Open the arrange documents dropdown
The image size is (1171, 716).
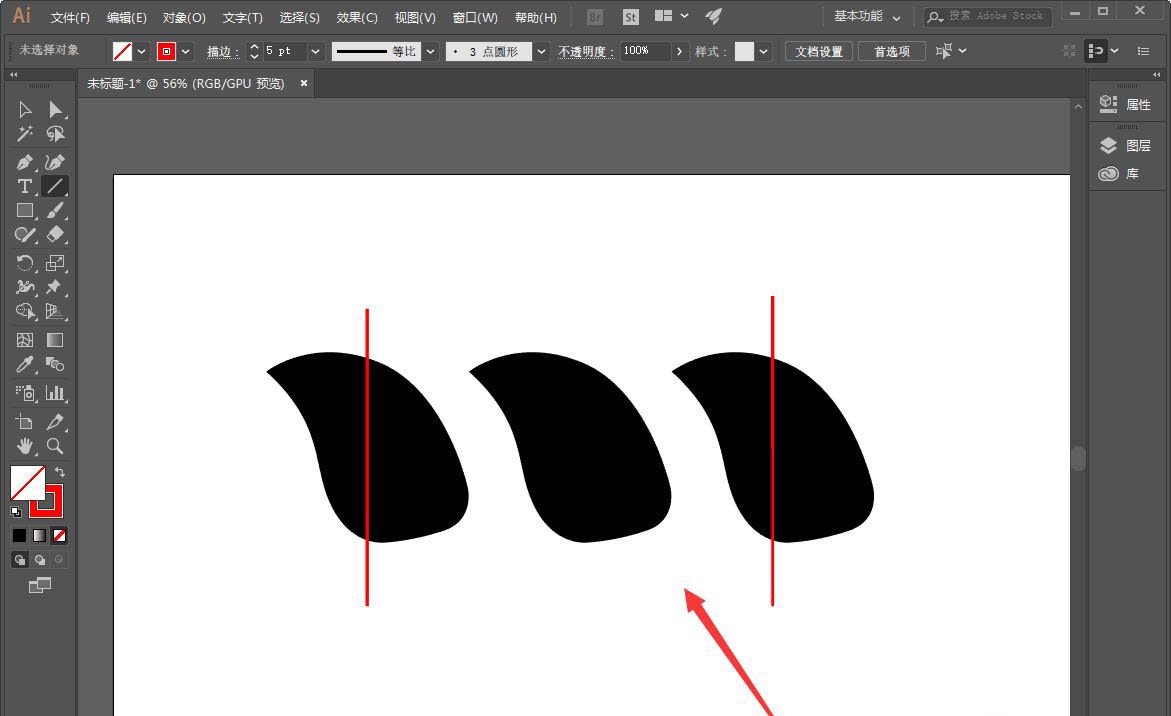671,16
